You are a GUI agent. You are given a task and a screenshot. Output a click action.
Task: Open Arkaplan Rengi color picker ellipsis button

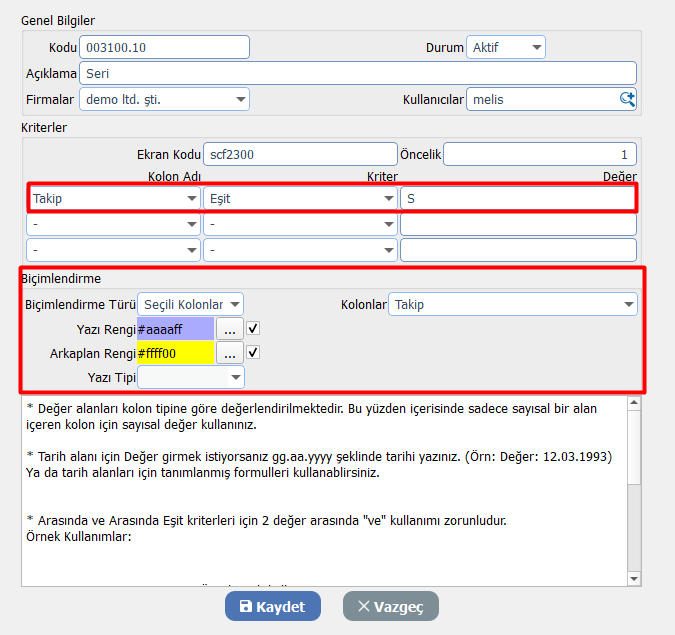click(x=230, y=353)
